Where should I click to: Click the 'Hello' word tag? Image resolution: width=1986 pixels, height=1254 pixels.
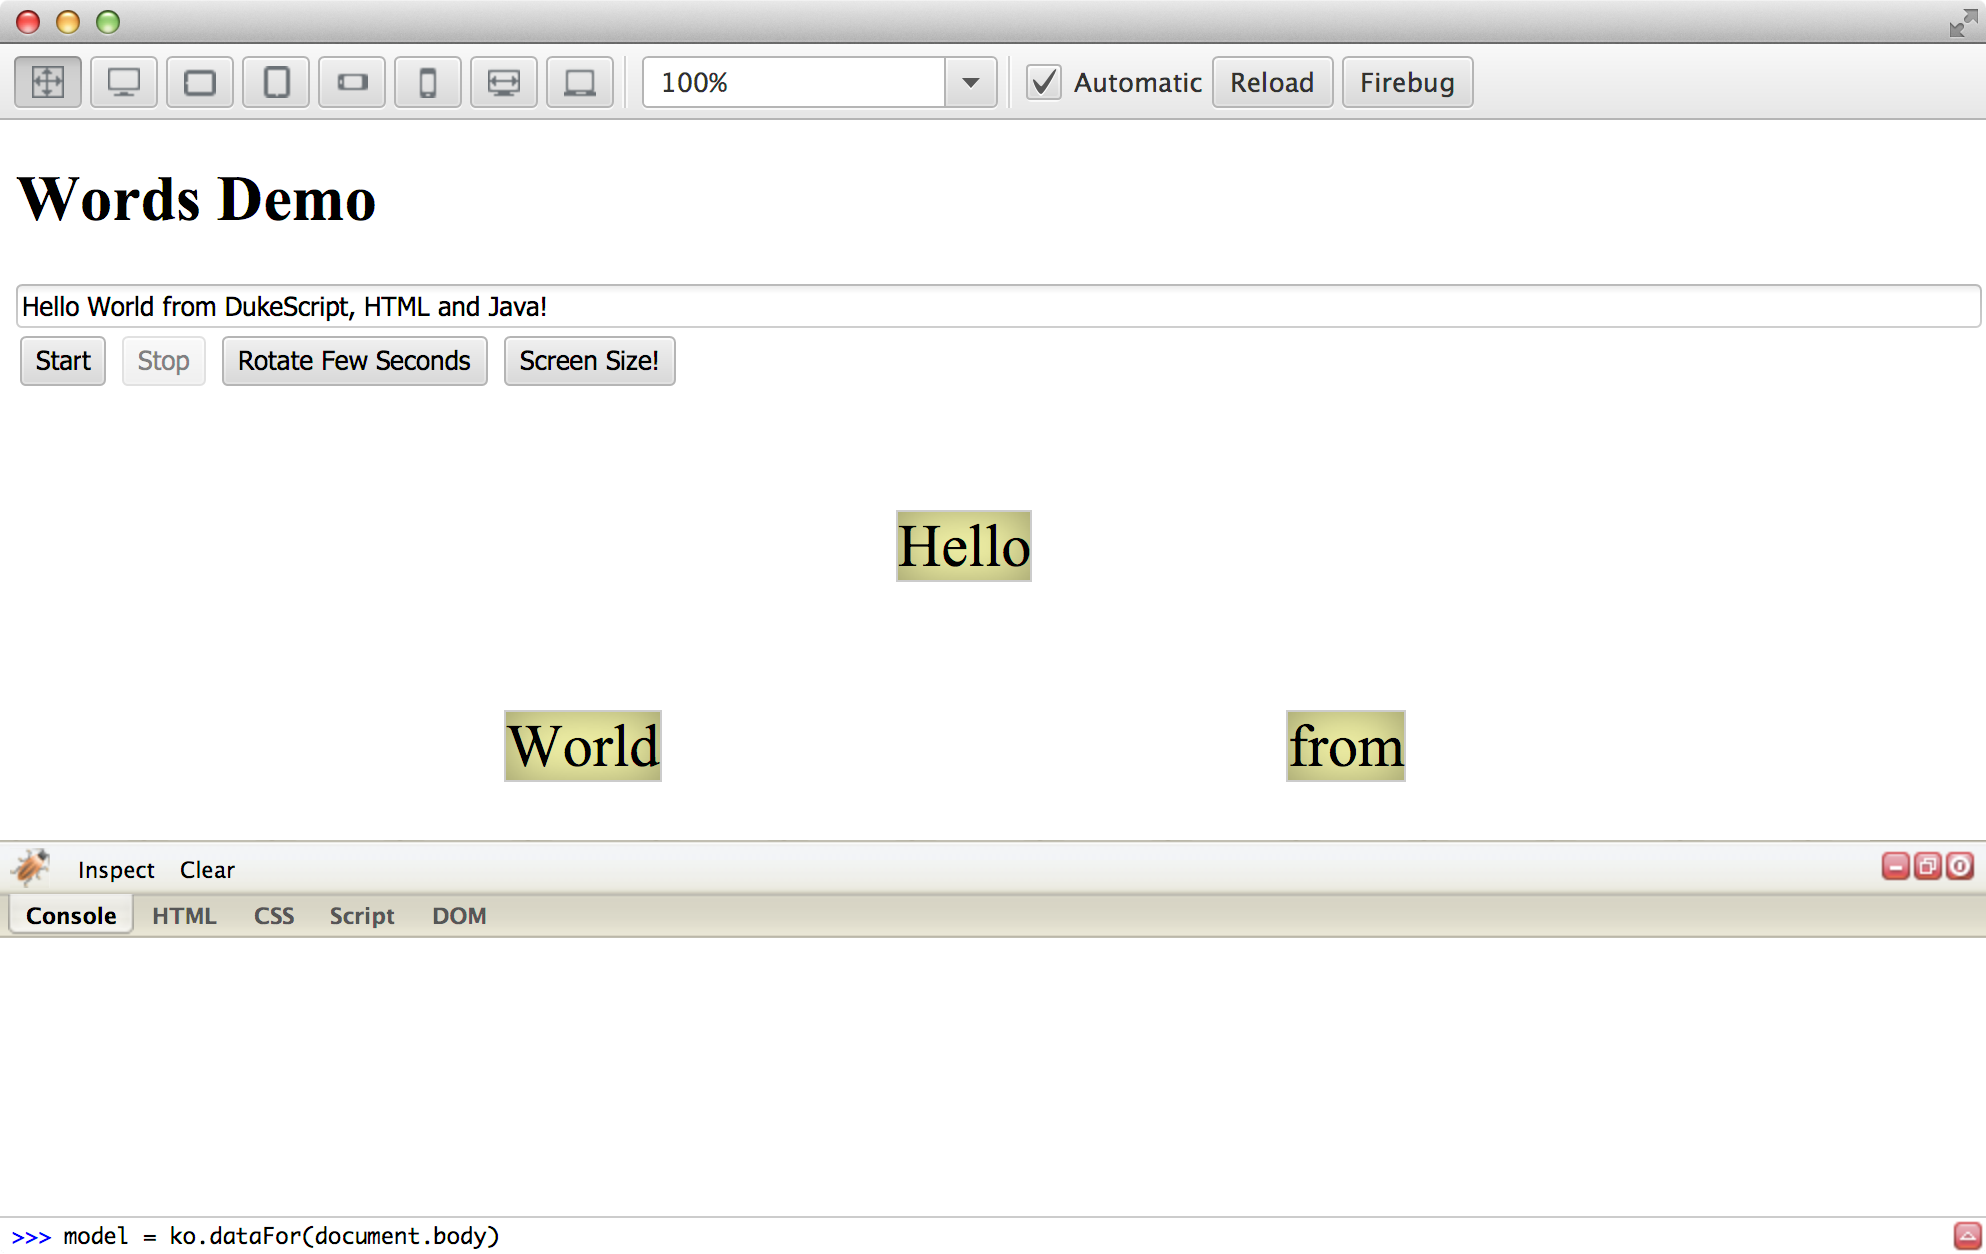[964, 546]
